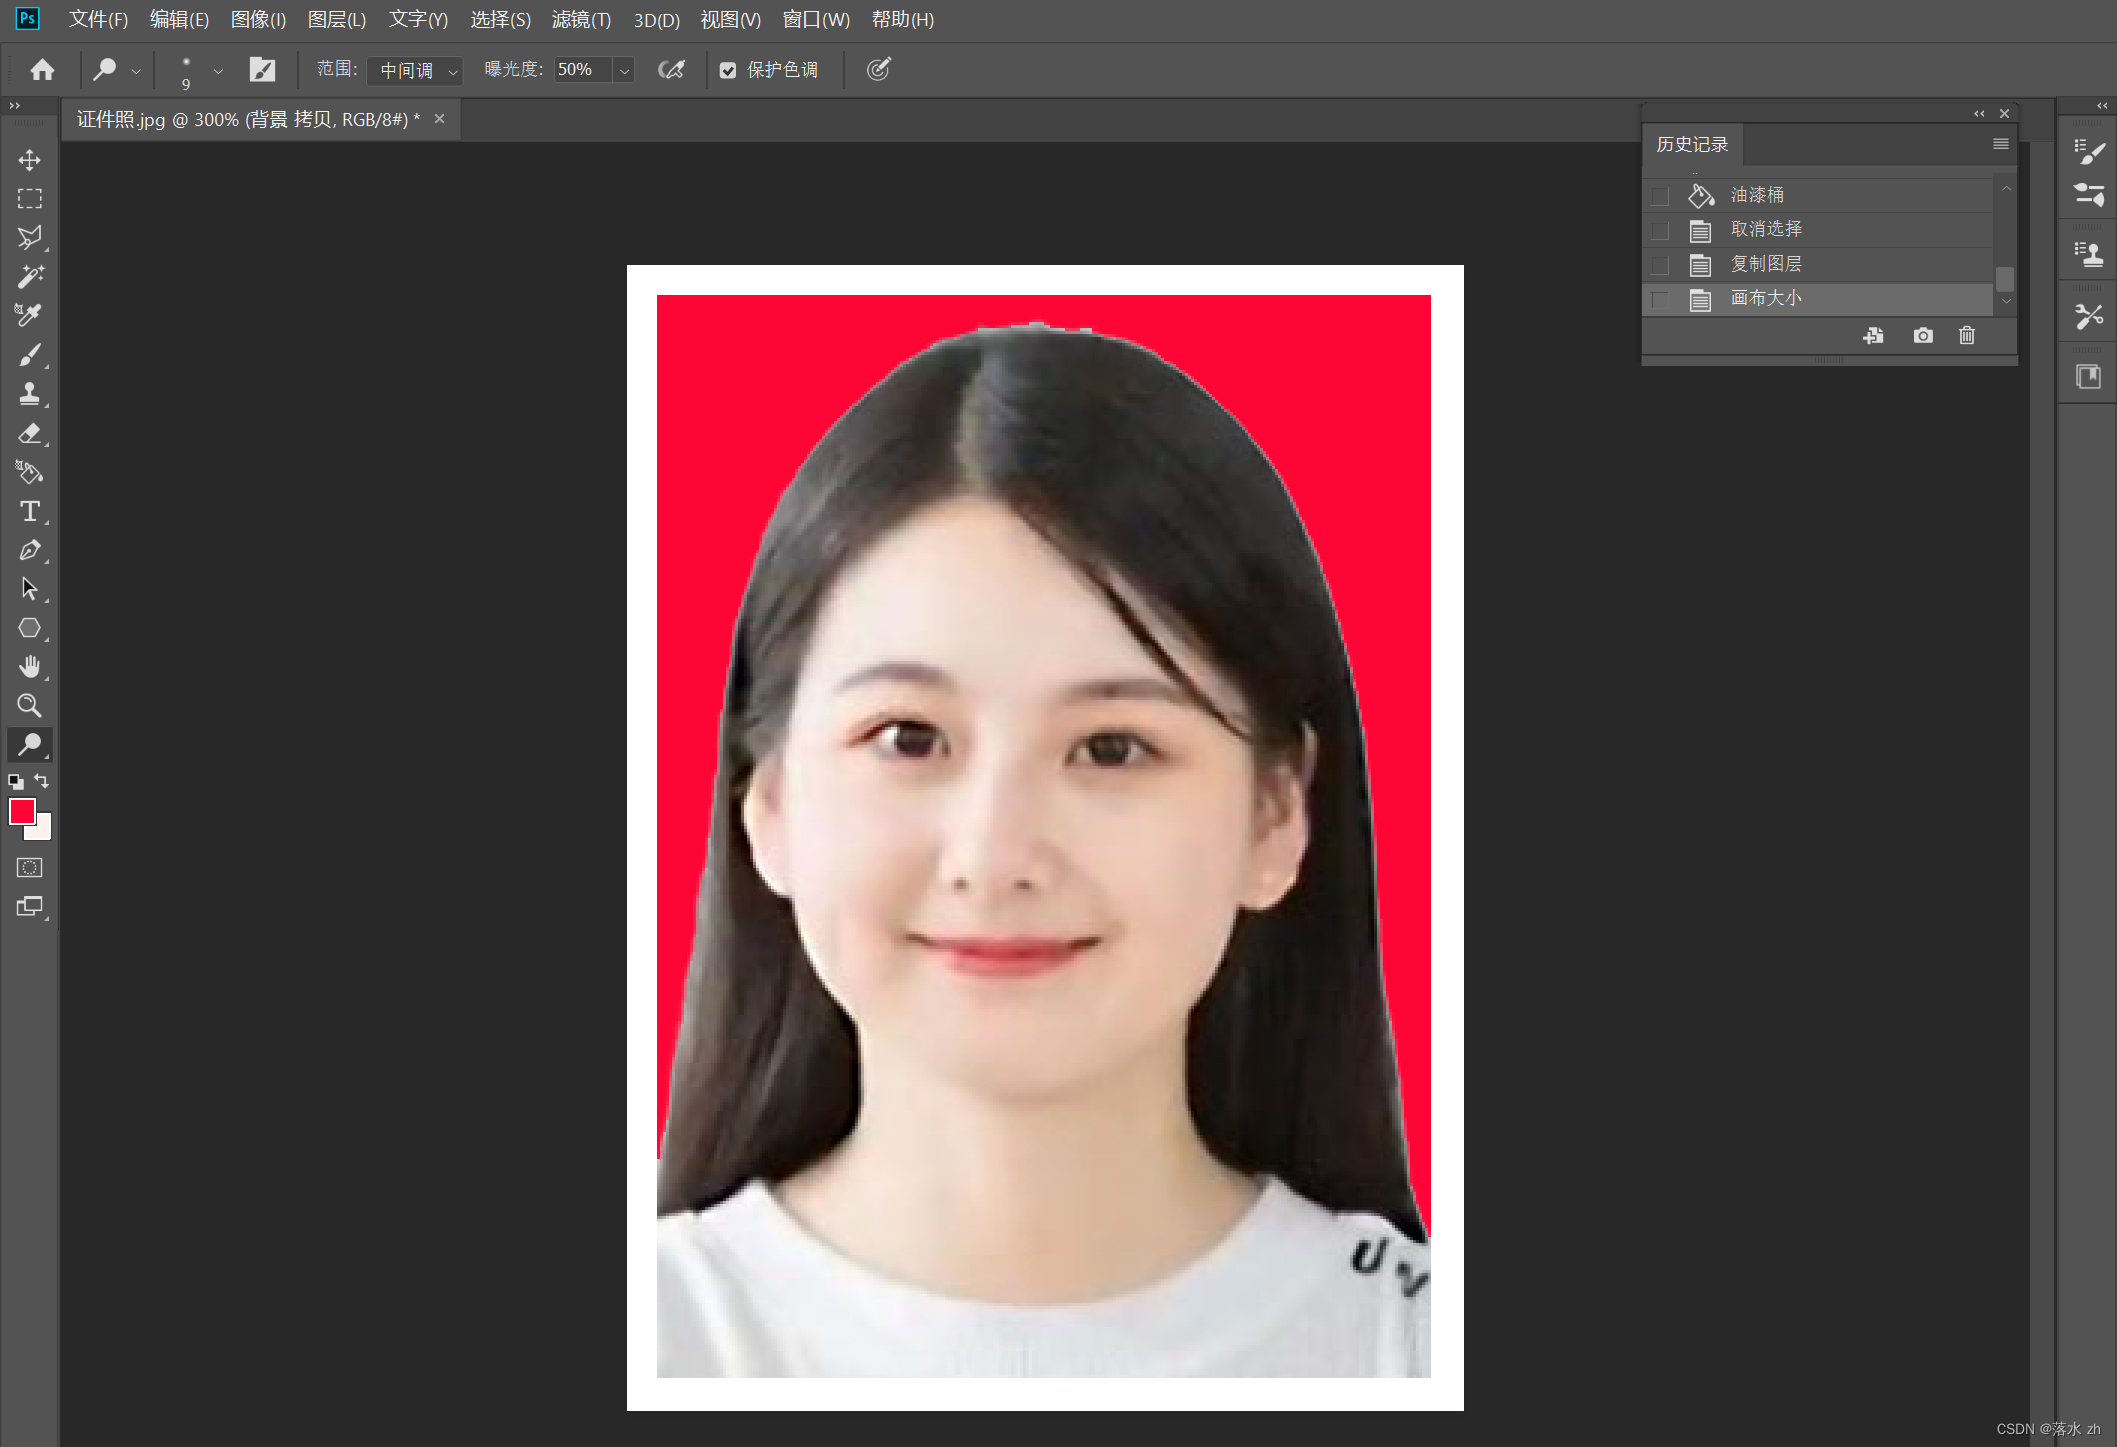The height and width of the screenshot is (1447, 2117).
Task: Open the 范围 dropdown showing 中间调
Action: [x=414, y=70]
